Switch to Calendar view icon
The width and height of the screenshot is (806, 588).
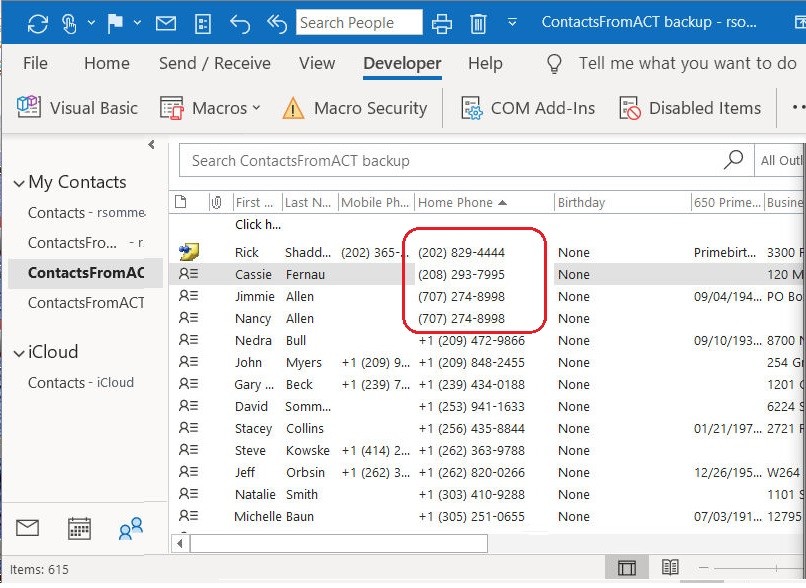79,528
